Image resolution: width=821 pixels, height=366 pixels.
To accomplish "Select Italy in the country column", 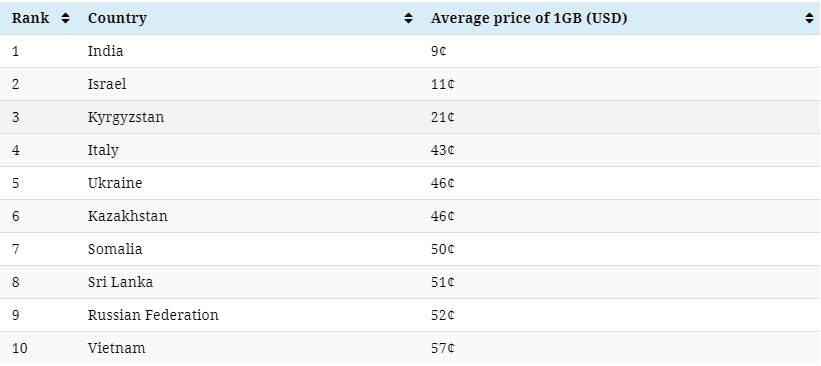I will pos(103,150).
